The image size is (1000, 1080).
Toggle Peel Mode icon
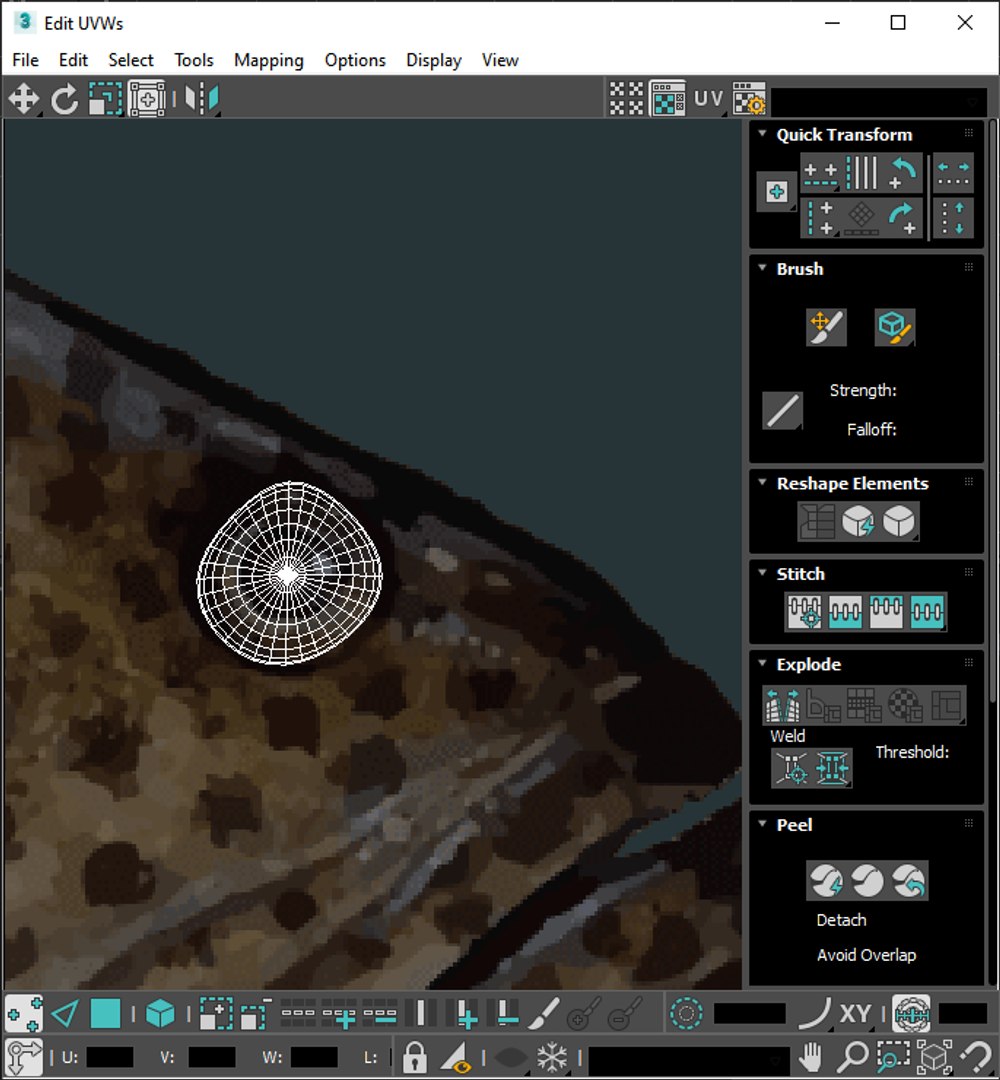pyautogui.click(x=867, y=880)
